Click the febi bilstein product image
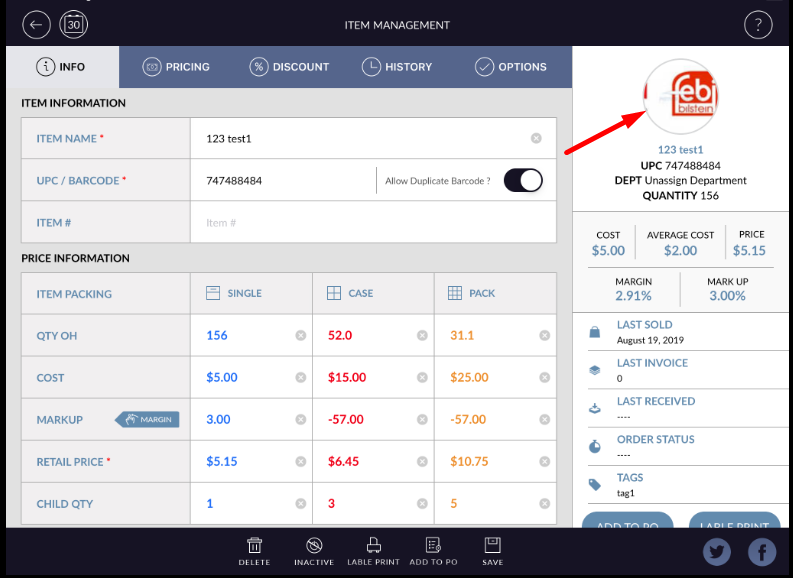This screenshot has width=793, height=578. click(680, 97)
